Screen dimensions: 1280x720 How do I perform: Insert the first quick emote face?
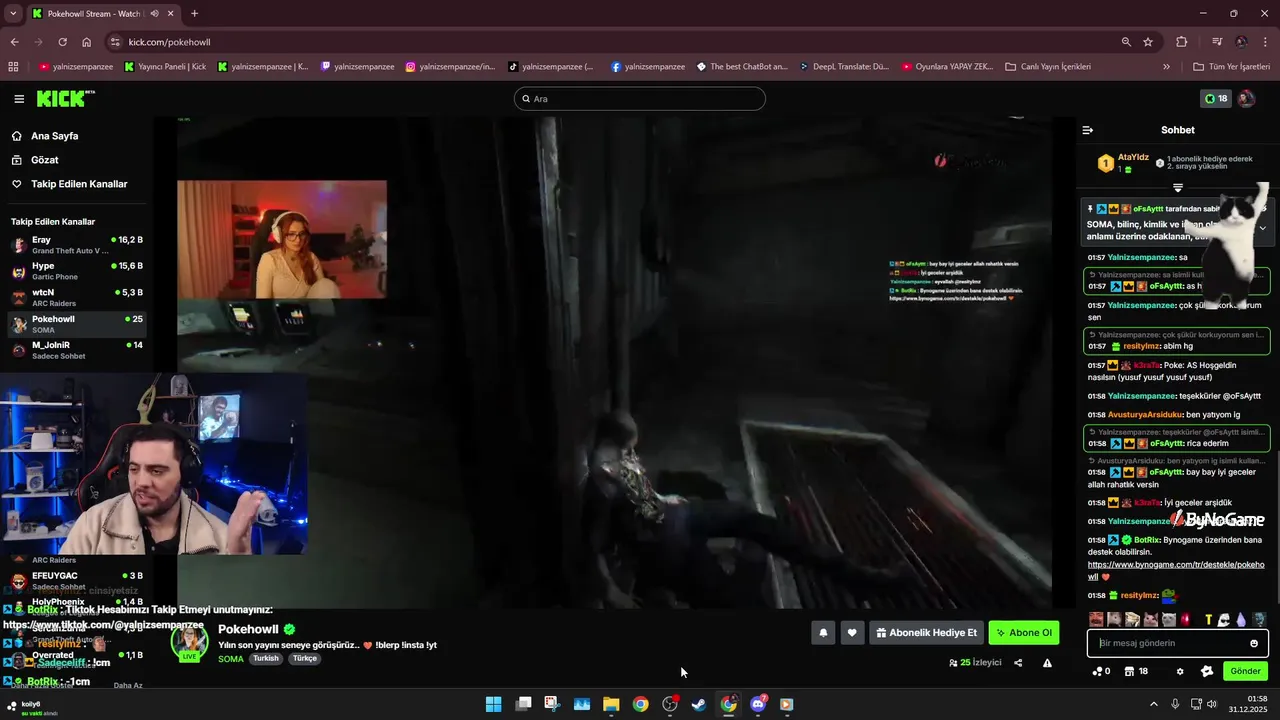[x=1097, y=620]
